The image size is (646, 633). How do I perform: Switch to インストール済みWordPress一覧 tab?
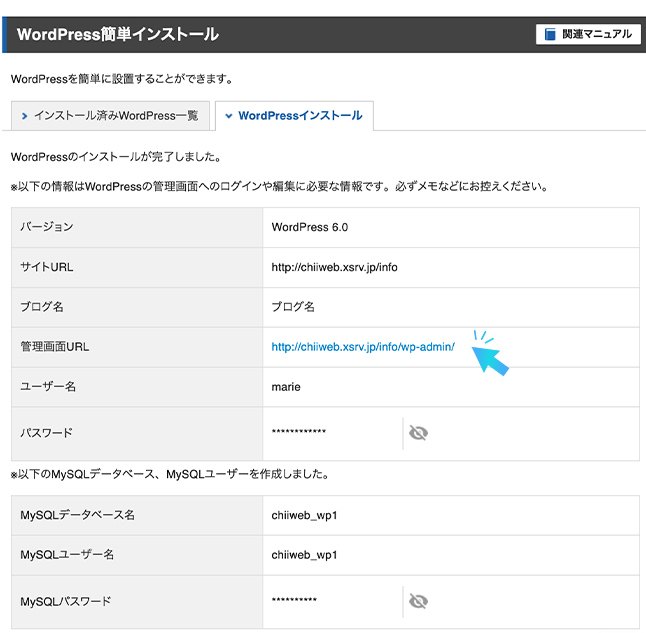tap(110, 116)
